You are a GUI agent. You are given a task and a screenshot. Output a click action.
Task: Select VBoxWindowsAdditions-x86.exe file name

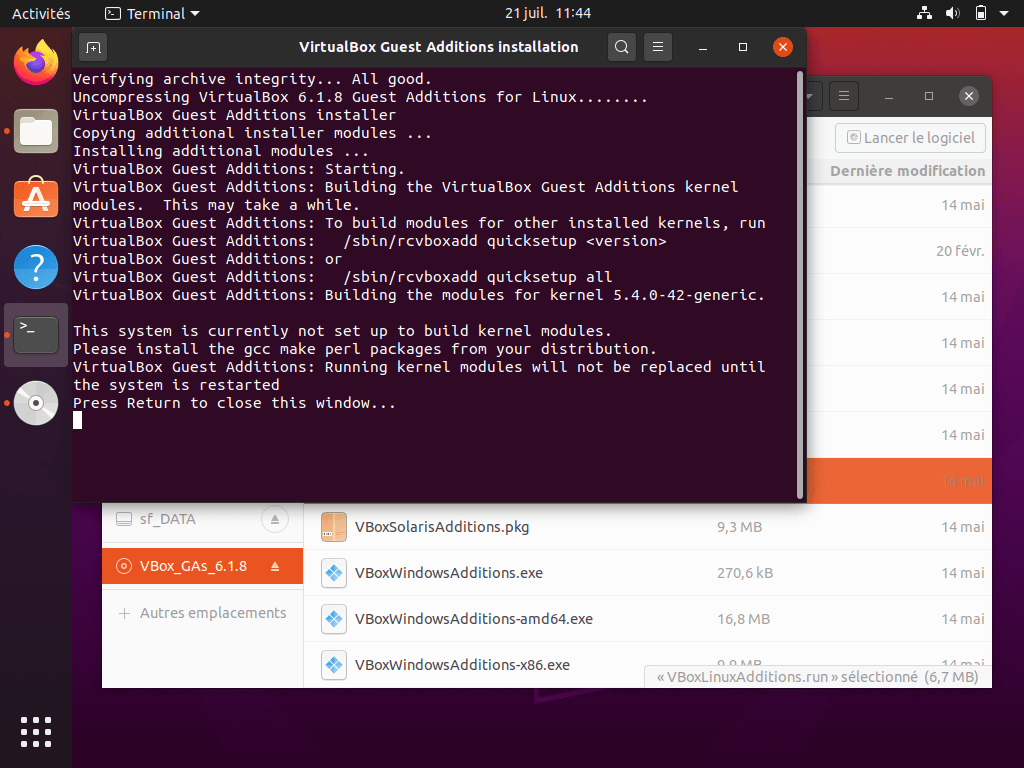462,665
